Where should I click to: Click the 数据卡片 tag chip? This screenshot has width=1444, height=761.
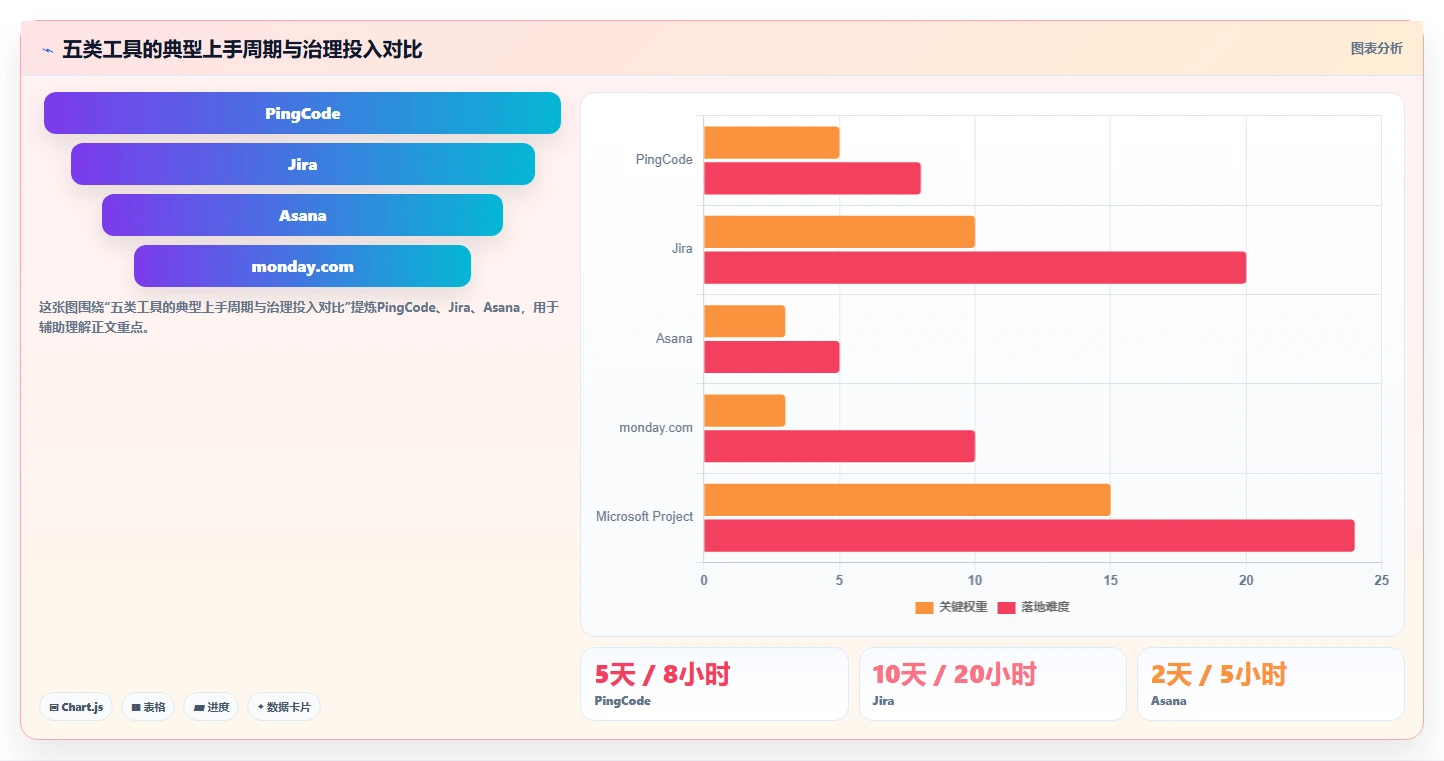pos(284,707)
